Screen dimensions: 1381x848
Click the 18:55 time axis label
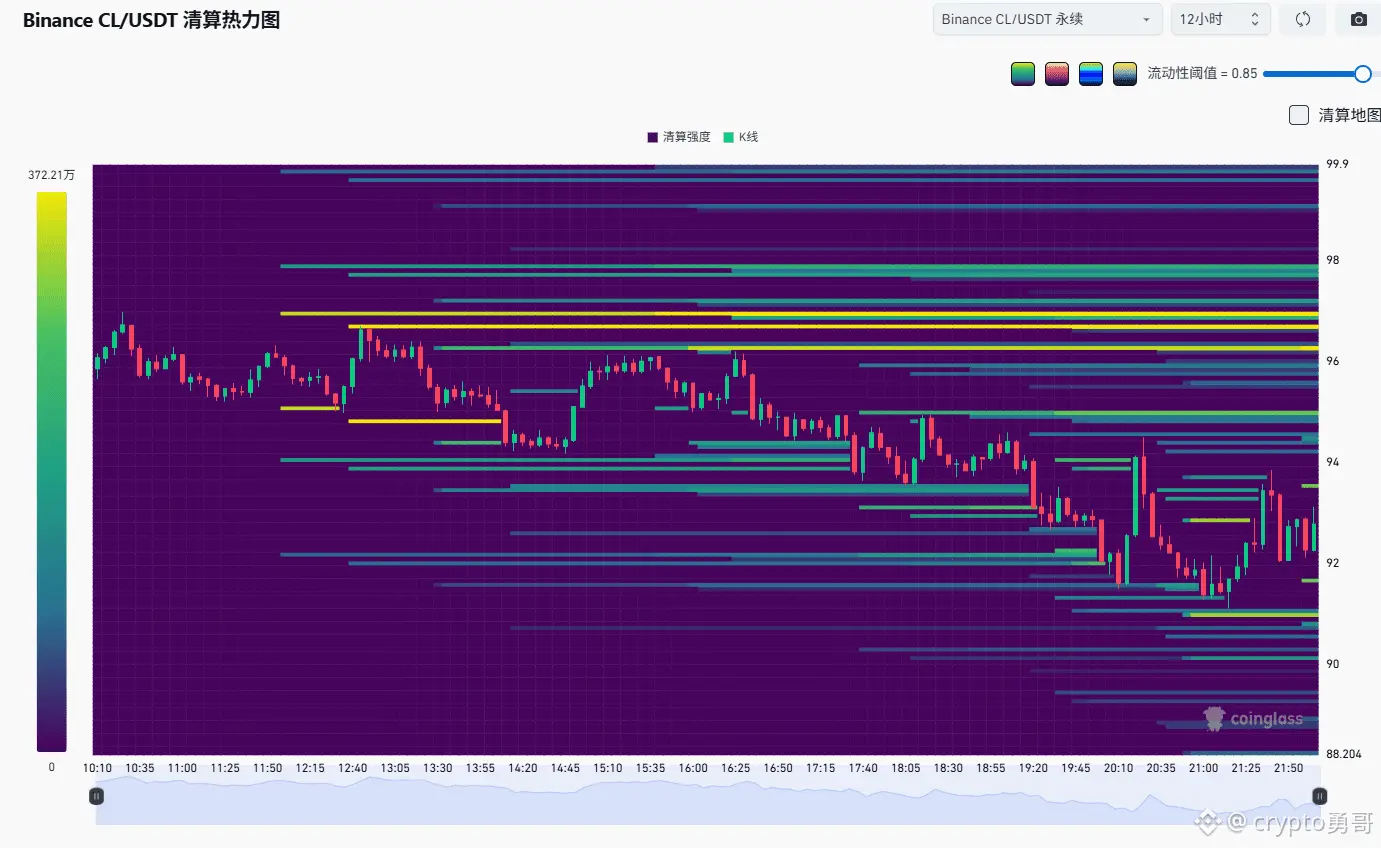click(x=991, y=768)
